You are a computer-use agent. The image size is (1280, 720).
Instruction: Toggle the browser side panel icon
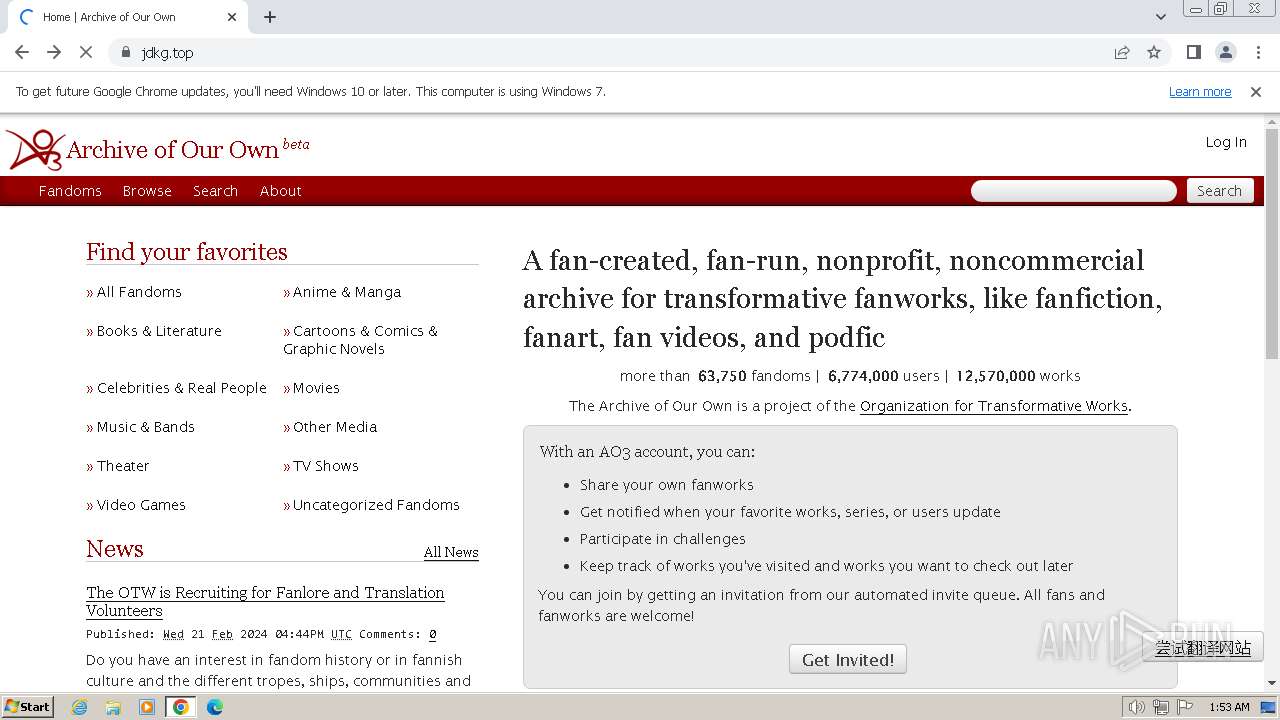tap(1193, 52)
